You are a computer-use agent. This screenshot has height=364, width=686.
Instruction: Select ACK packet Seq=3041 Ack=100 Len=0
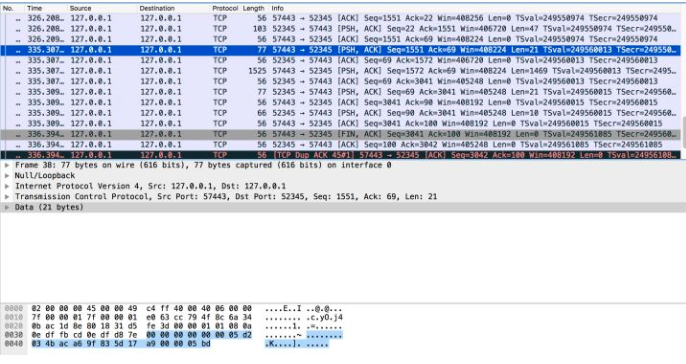(x=341, y=123)
